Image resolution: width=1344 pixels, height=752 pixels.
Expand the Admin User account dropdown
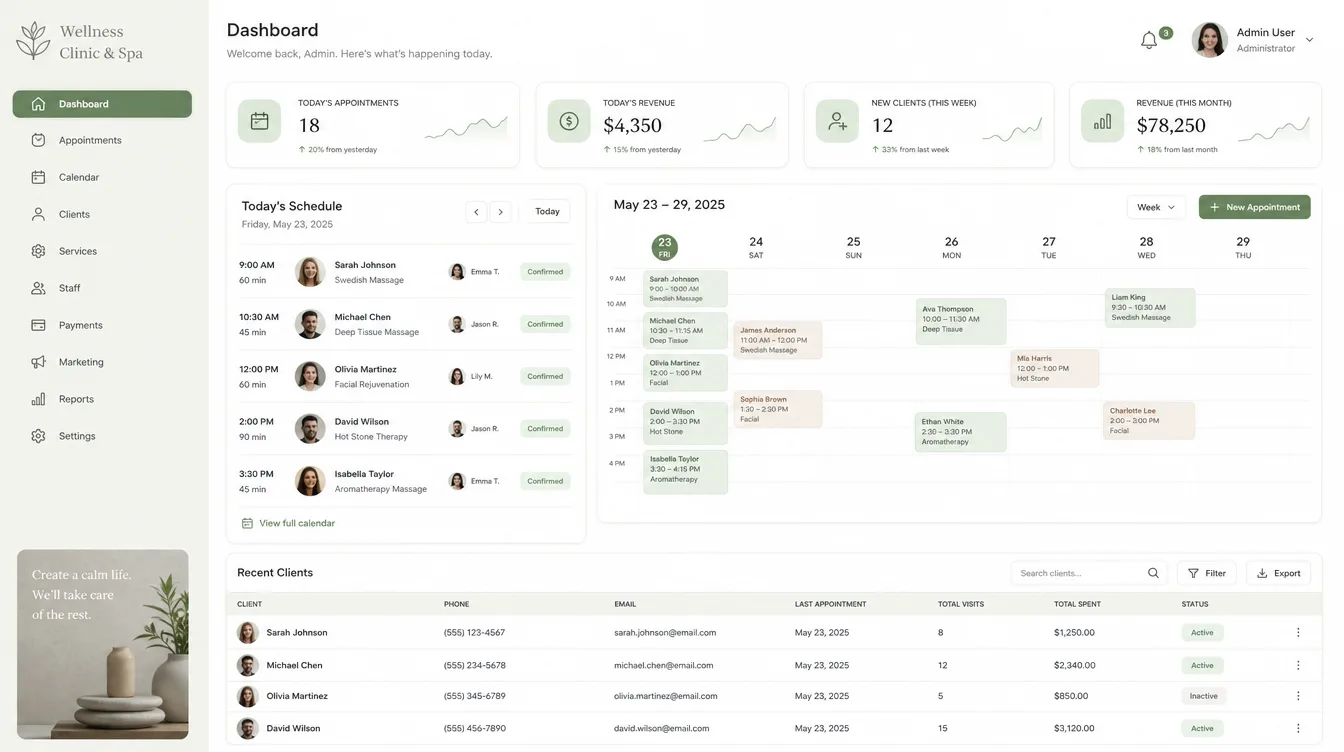1309,41
